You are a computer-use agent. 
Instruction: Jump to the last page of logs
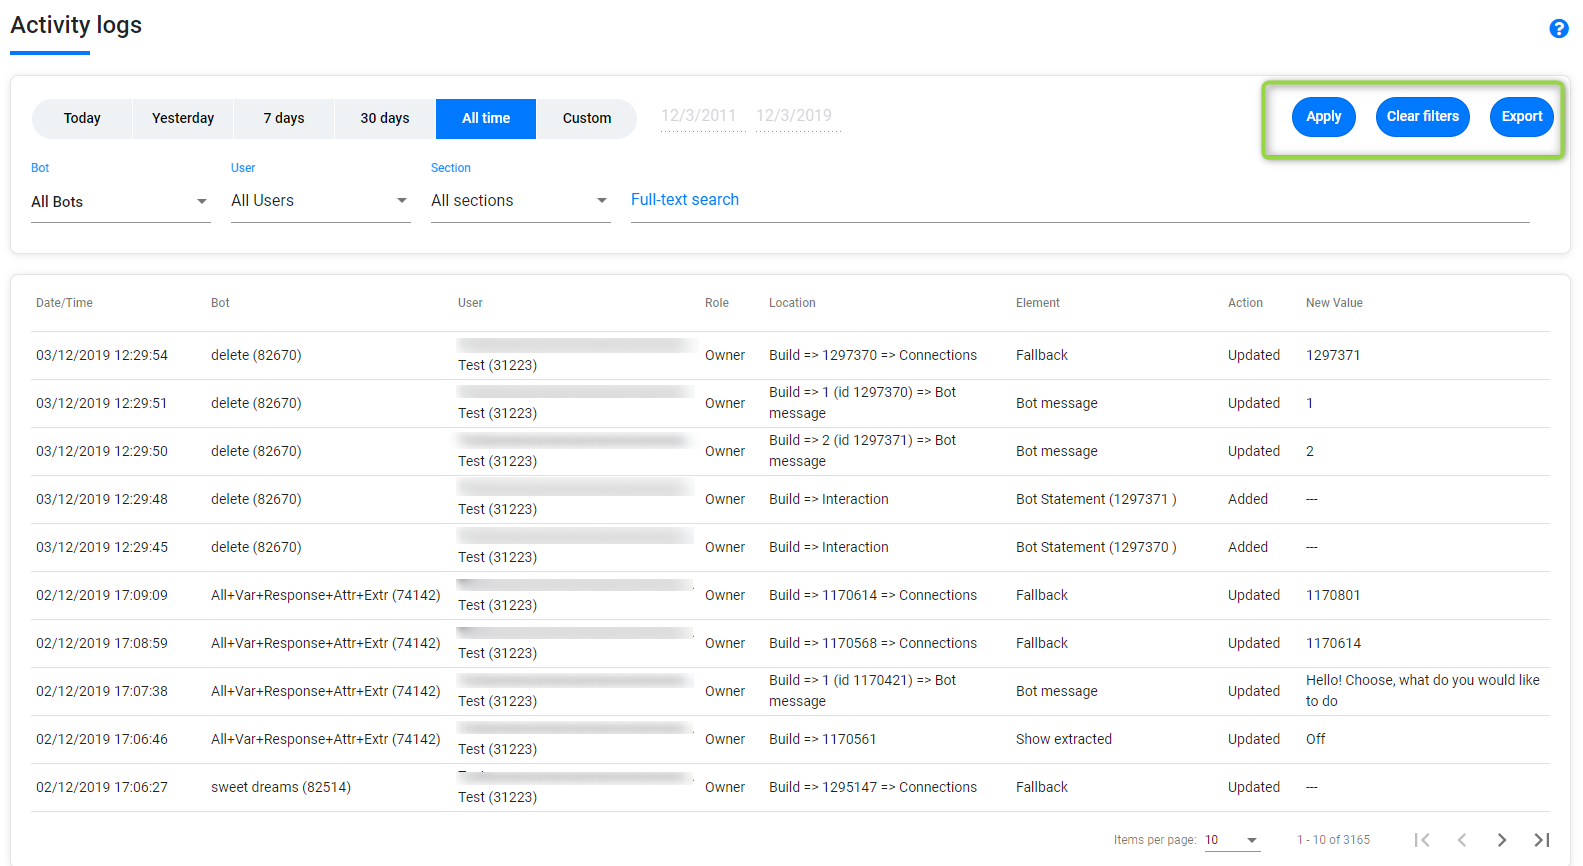(x=1542, y=840)
